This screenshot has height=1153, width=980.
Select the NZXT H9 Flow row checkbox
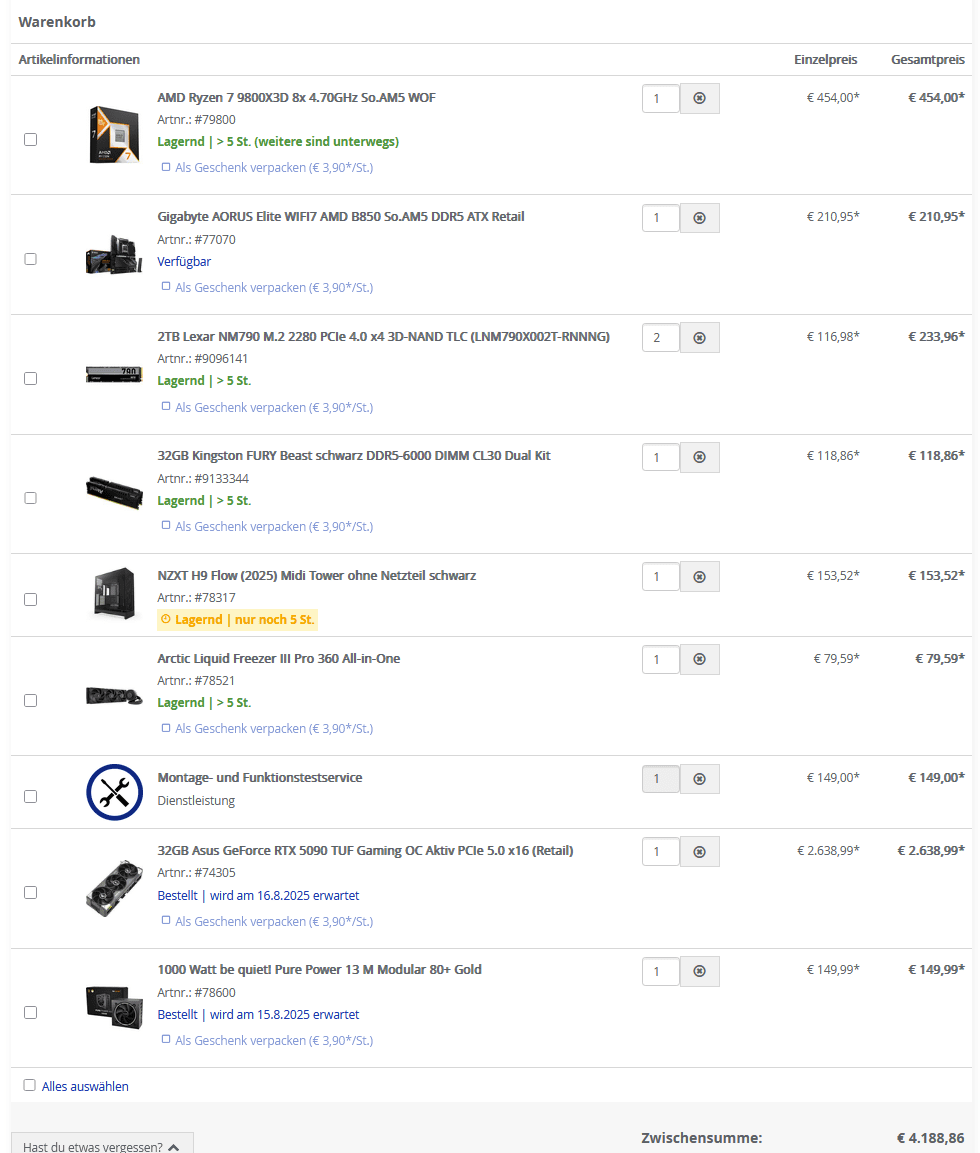(x=30, y=599)
